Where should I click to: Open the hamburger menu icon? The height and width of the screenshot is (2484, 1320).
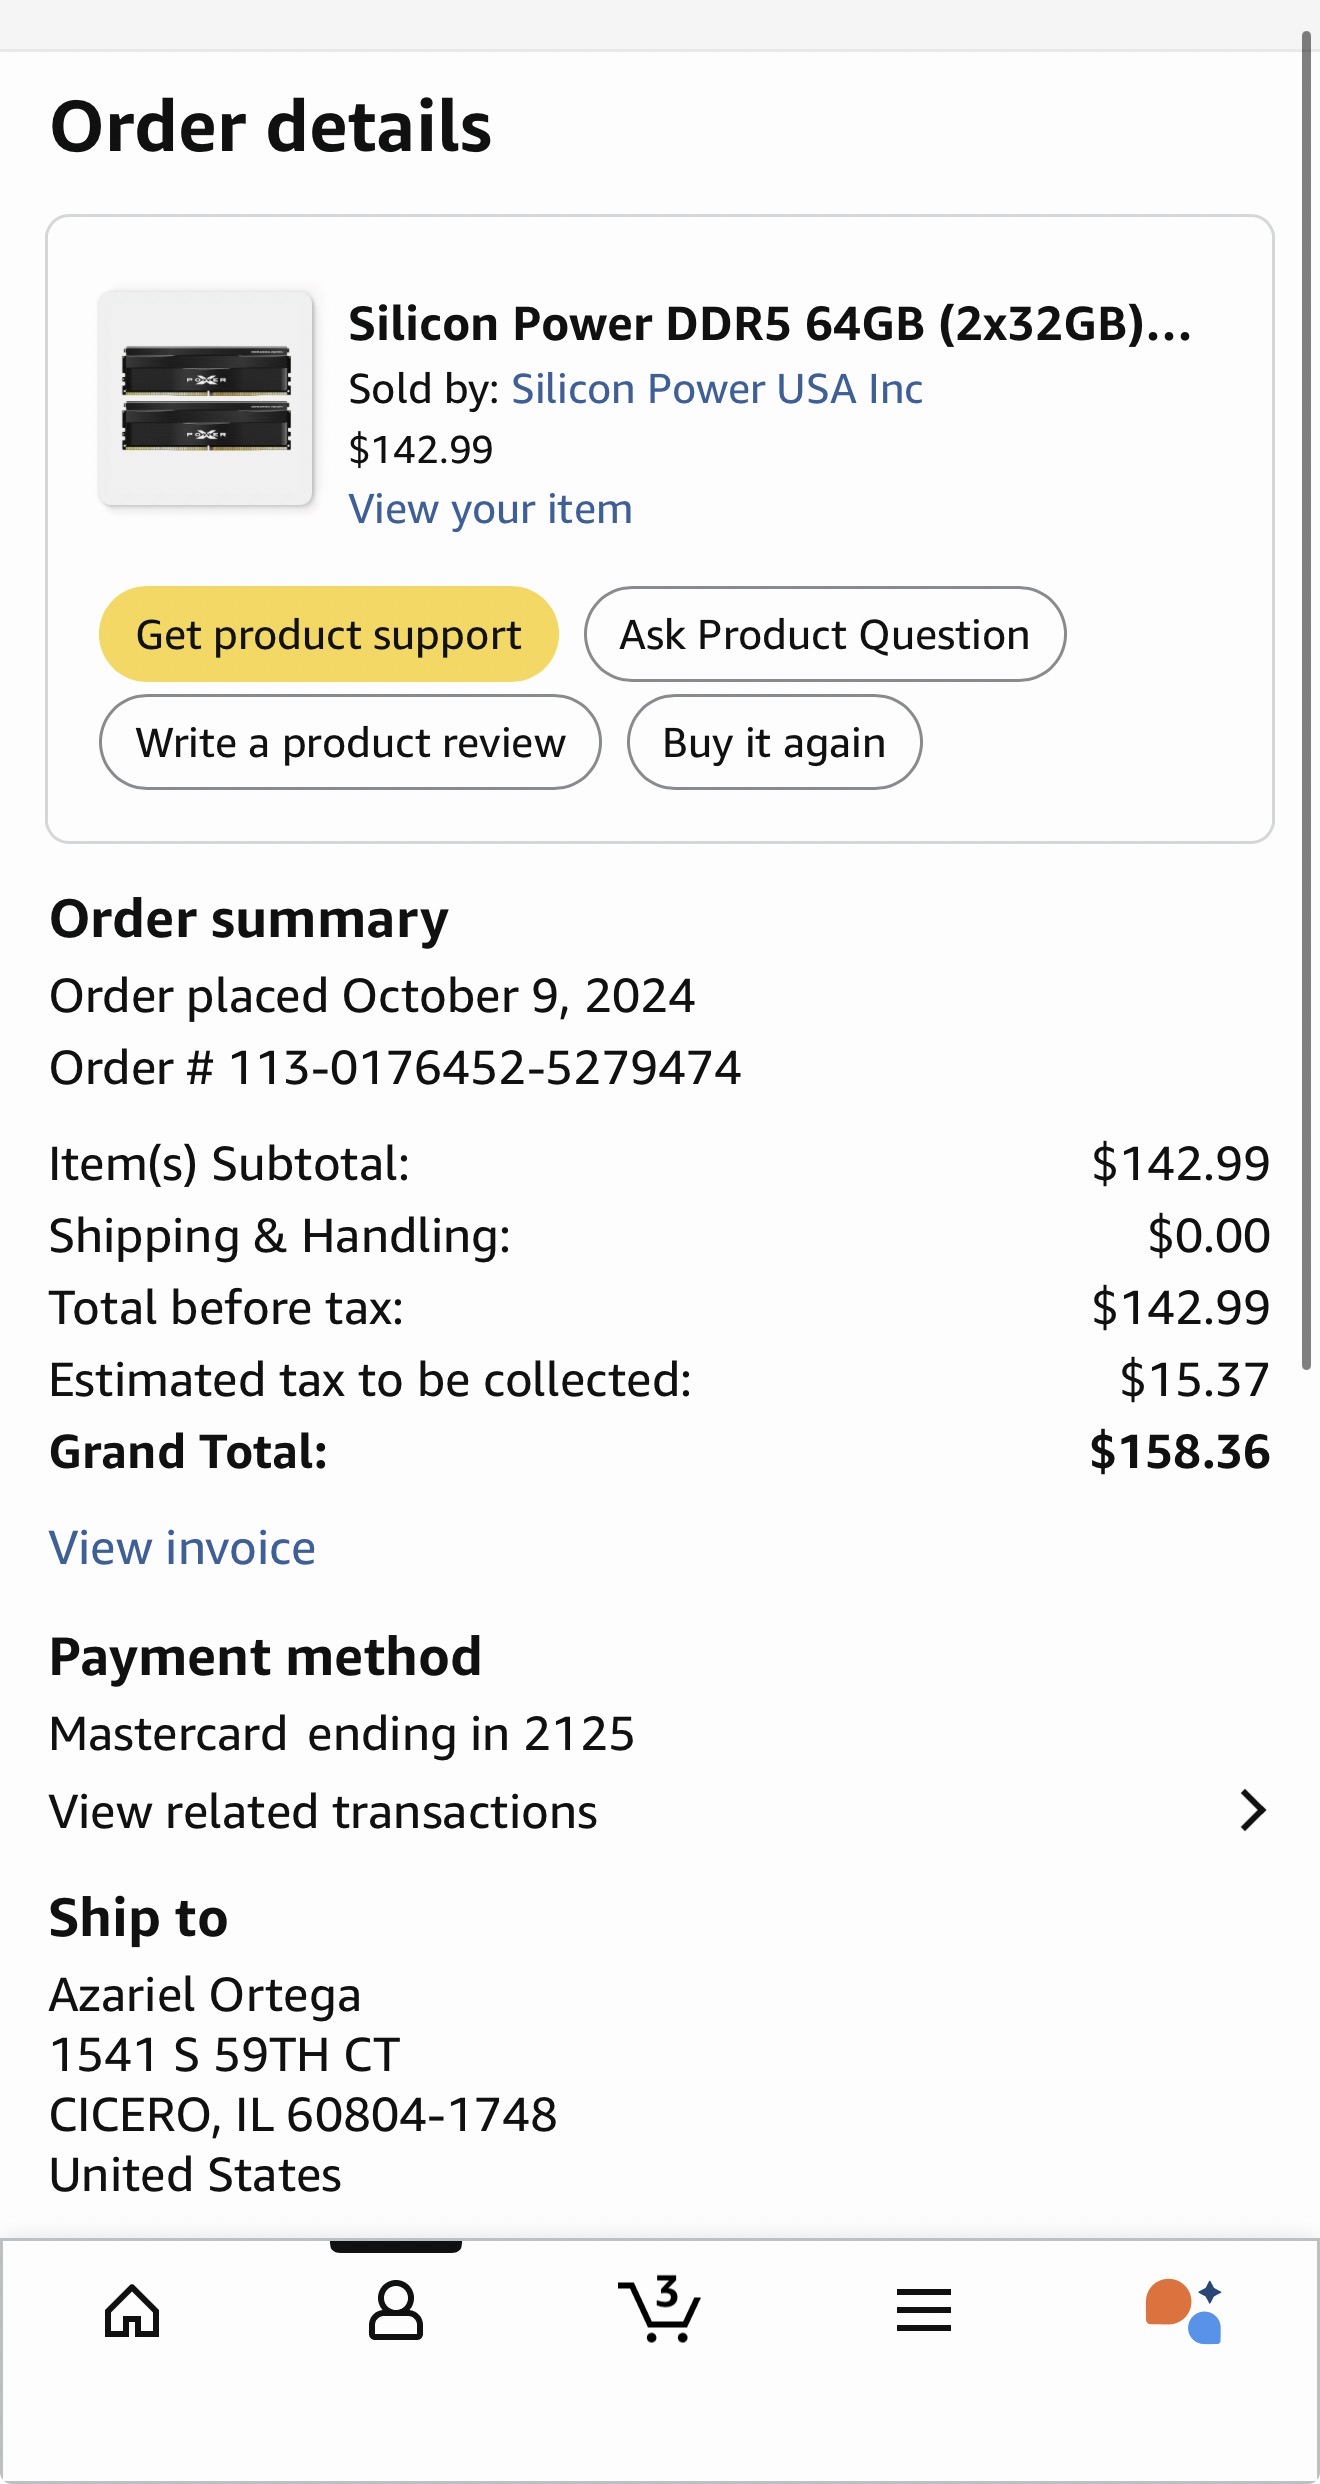pos(923,2311)
